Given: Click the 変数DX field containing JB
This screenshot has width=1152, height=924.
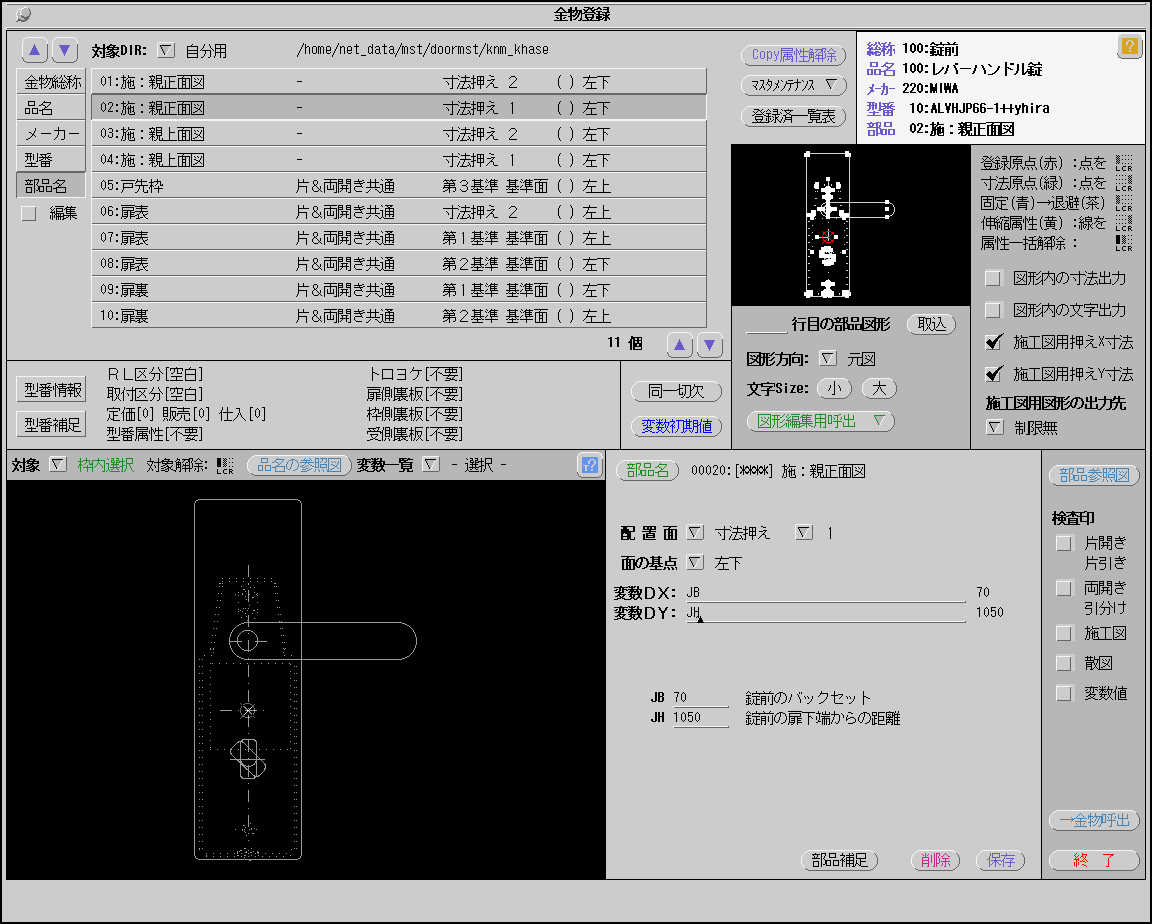Looking at the screenshot, I should click(825, 593).
